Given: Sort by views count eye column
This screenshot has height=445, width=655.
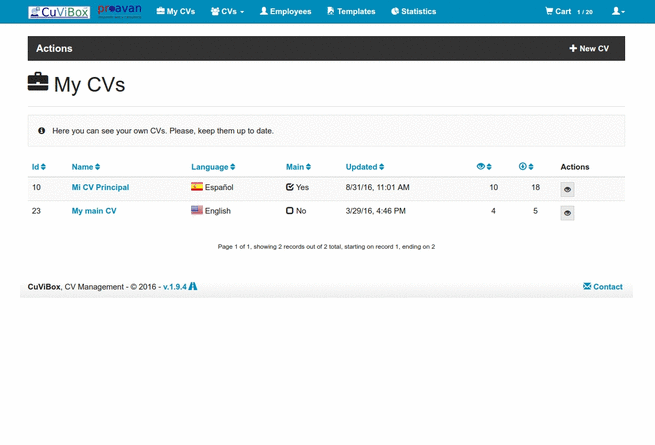Looking at the screenshot, I should [484, 166].
